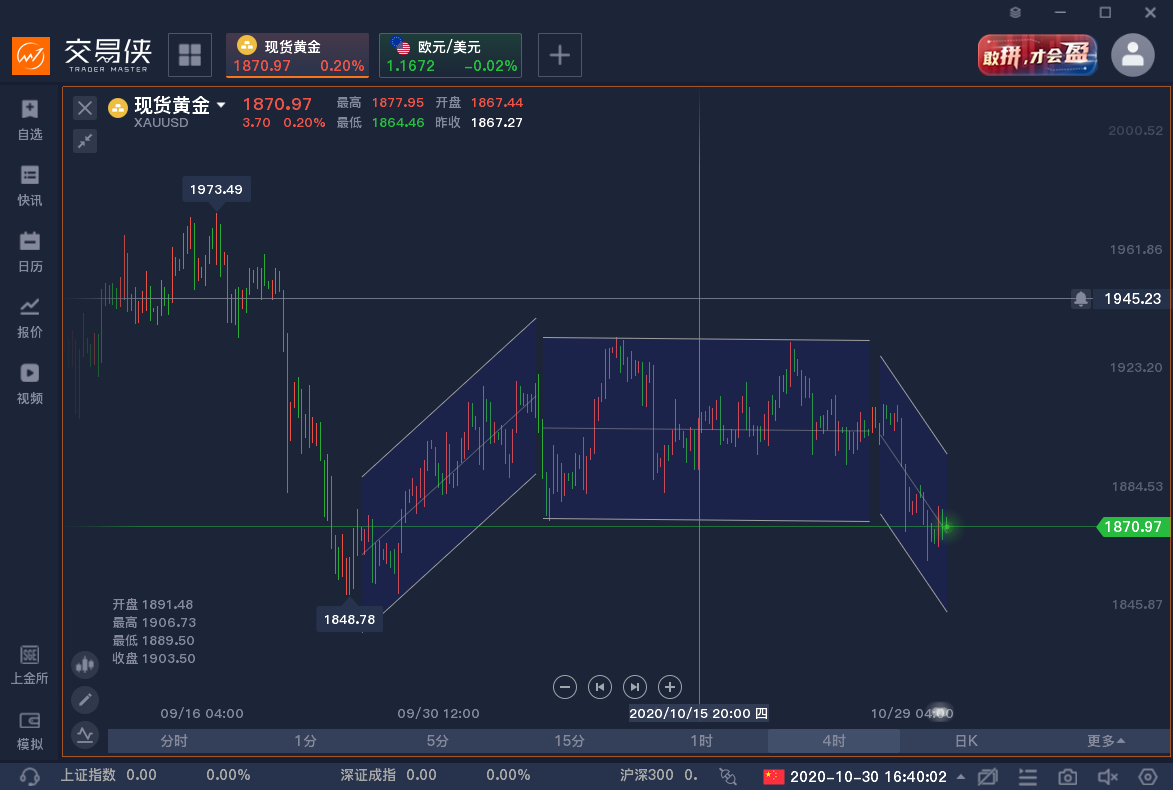Toggle the 1945.23 price alert bell
1173x790 pixels.
pos(1081,298)
